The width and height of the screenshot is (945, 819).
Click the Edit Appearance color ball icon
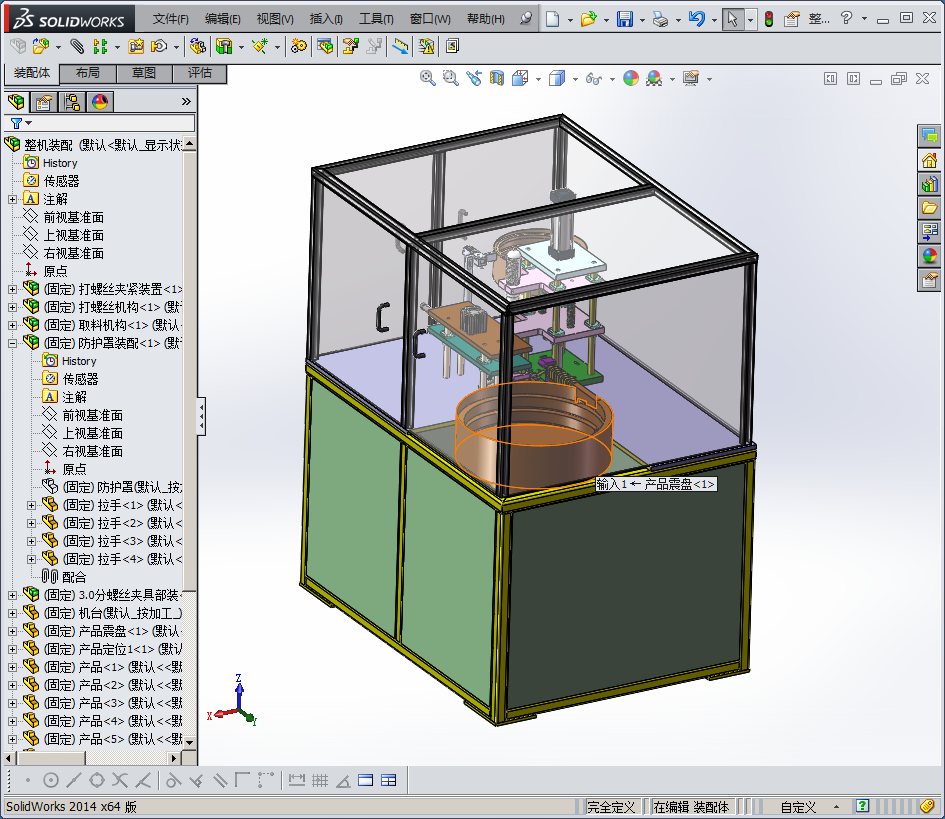click(x=630, y=78)
